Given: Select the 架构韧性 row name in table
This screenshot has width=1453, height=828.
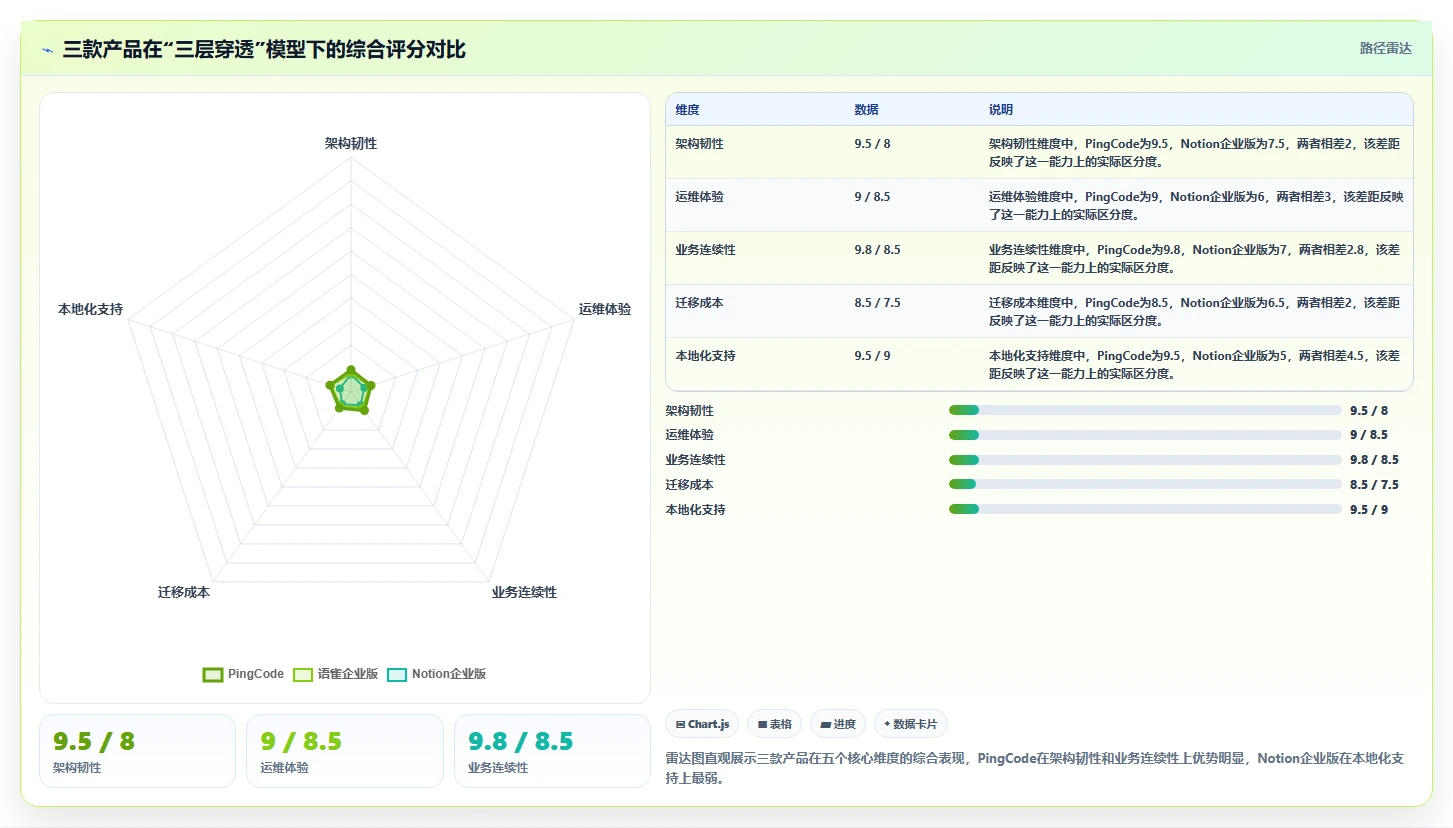Looking at the screenshot, I should click(699, 144).
